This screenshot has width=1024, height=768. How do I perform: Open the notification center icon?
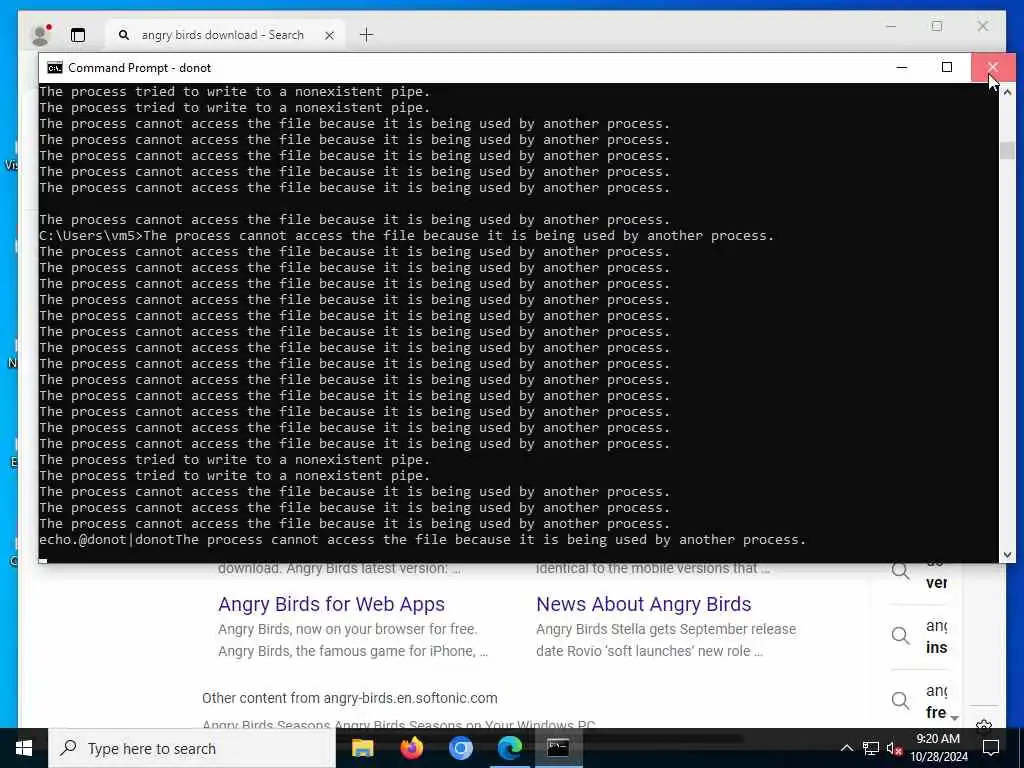click(x=991, y=748)
